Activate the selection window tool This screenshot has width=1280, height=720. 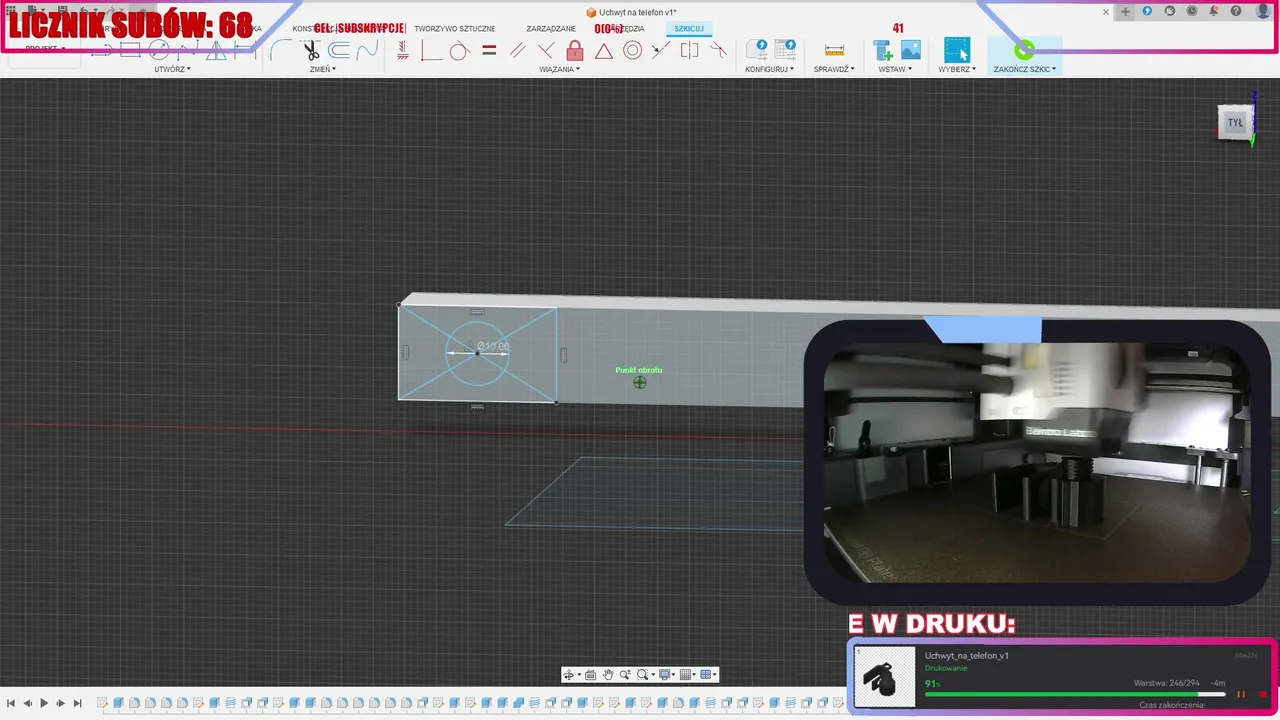point(957,50)
